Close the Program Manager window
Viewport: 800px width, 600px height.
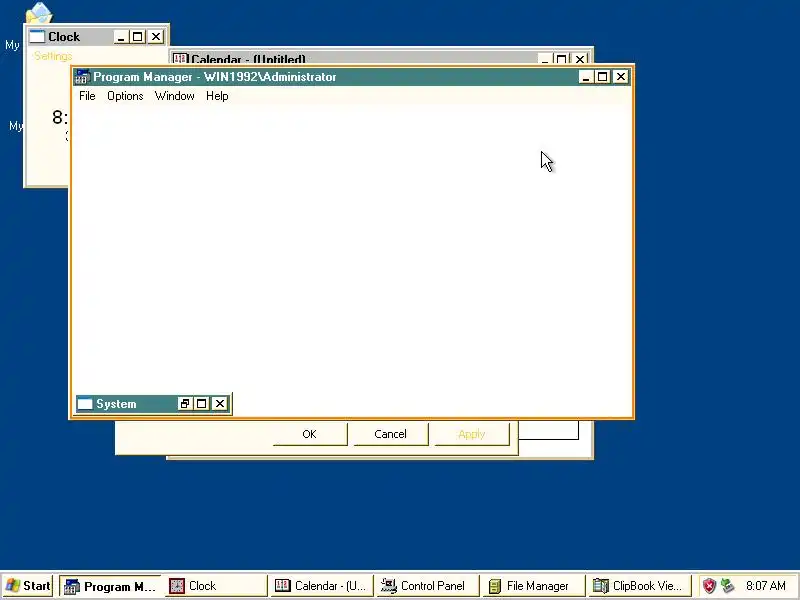pyautogui.click(x=620, y=77)
